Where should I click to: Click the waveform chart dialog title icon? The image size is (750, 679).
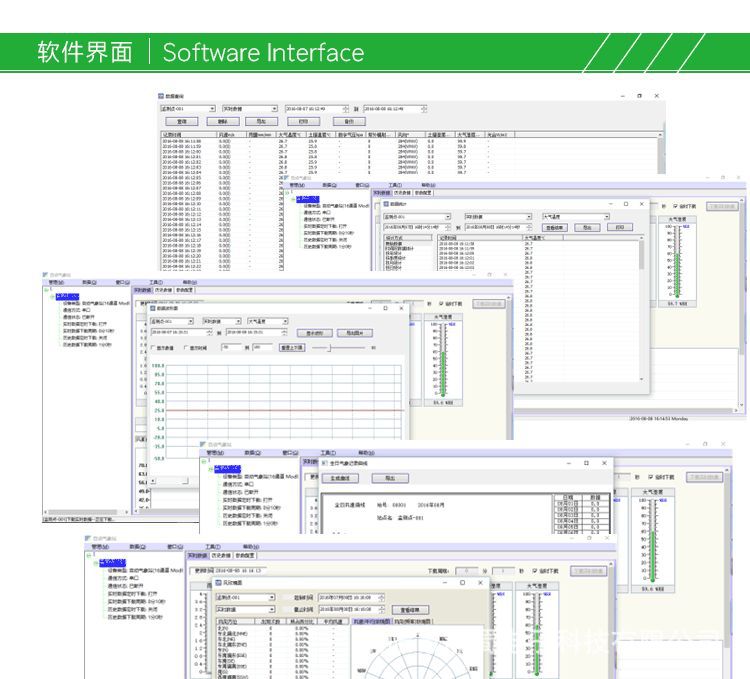pos(153,308)
